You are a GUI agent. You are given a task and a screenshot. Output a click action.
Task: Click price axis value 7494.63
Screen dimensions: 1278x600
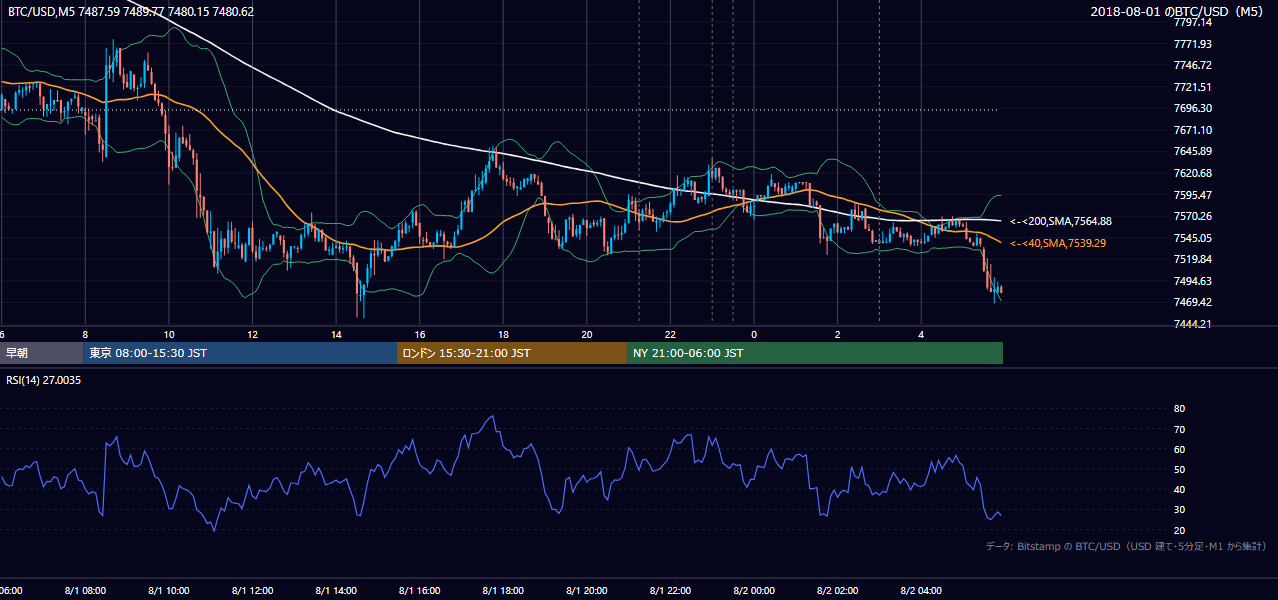click(x=1193, y=281)
